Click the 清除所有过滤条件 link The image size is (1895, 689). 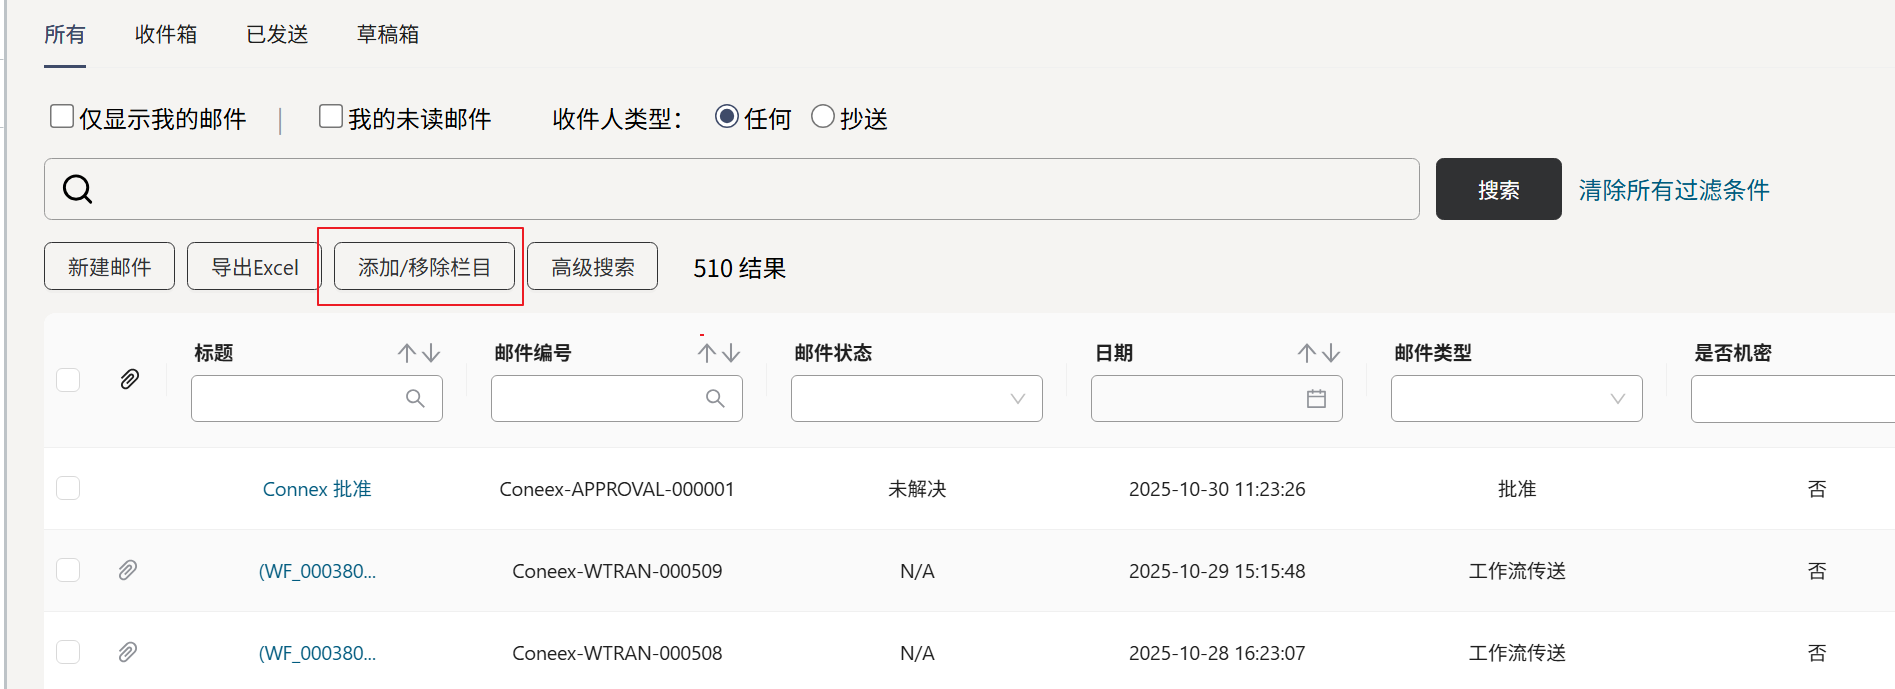coord(1674,190)
